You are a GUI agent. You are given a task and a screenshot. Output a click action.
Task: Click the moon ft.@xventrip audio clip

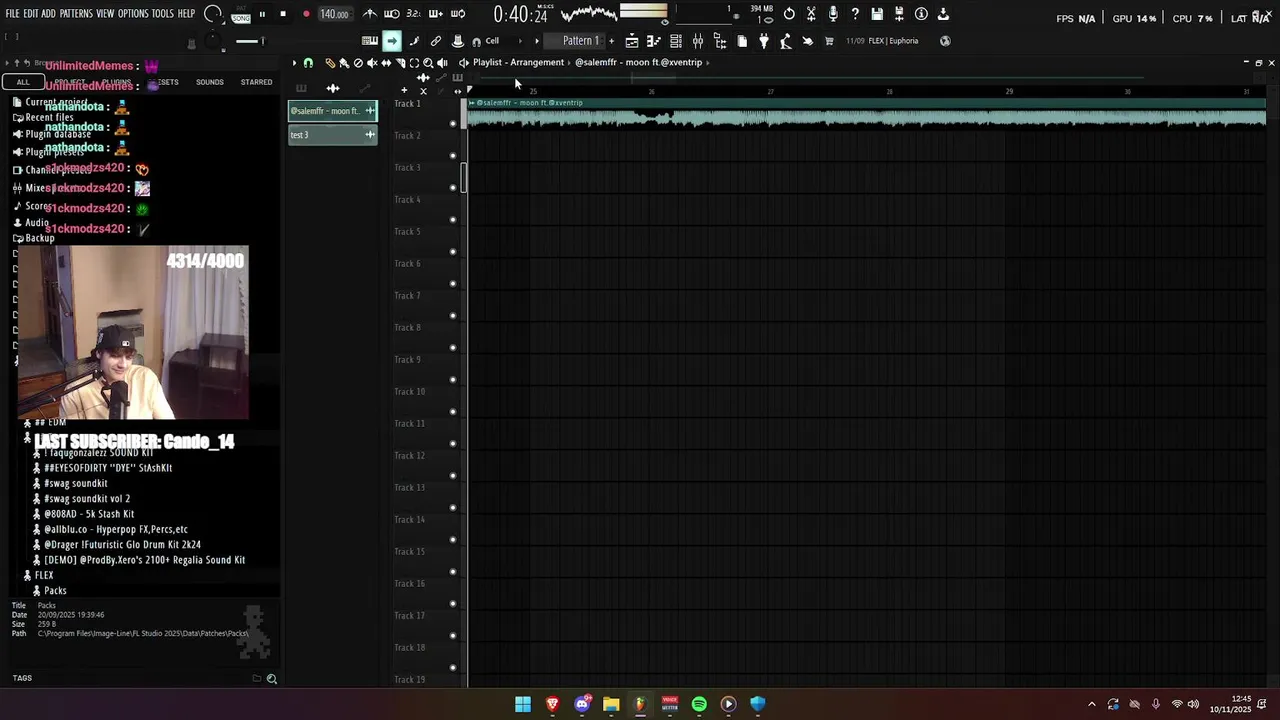click(x=866, y=113)
